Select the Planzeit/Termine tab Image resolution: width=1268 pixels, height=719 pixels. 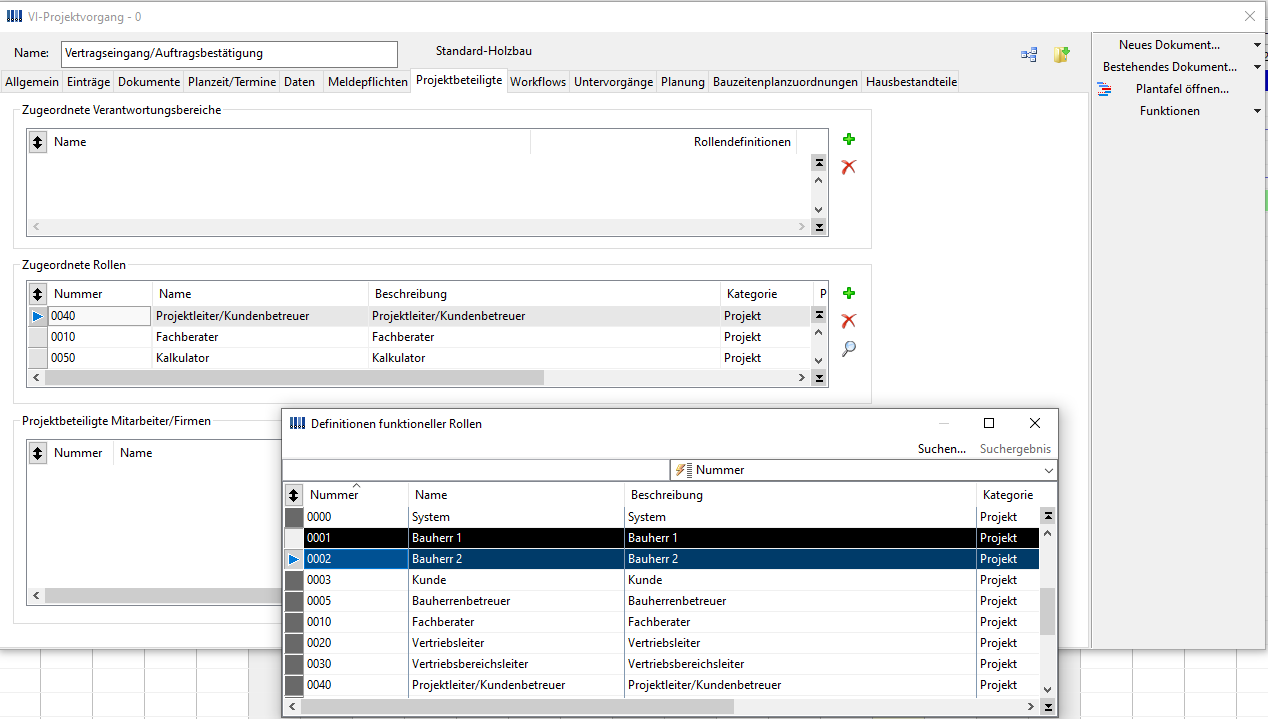tap(232, 82)
